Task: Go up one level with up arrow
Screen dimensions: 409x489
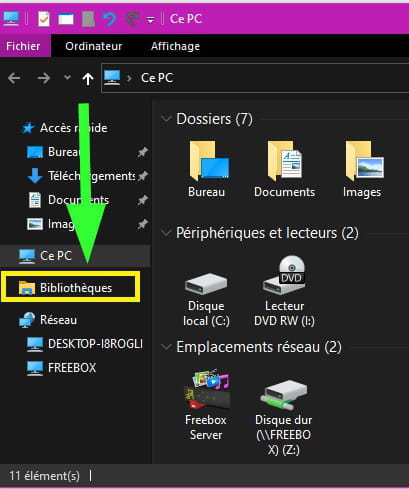Action: point(88,79)
